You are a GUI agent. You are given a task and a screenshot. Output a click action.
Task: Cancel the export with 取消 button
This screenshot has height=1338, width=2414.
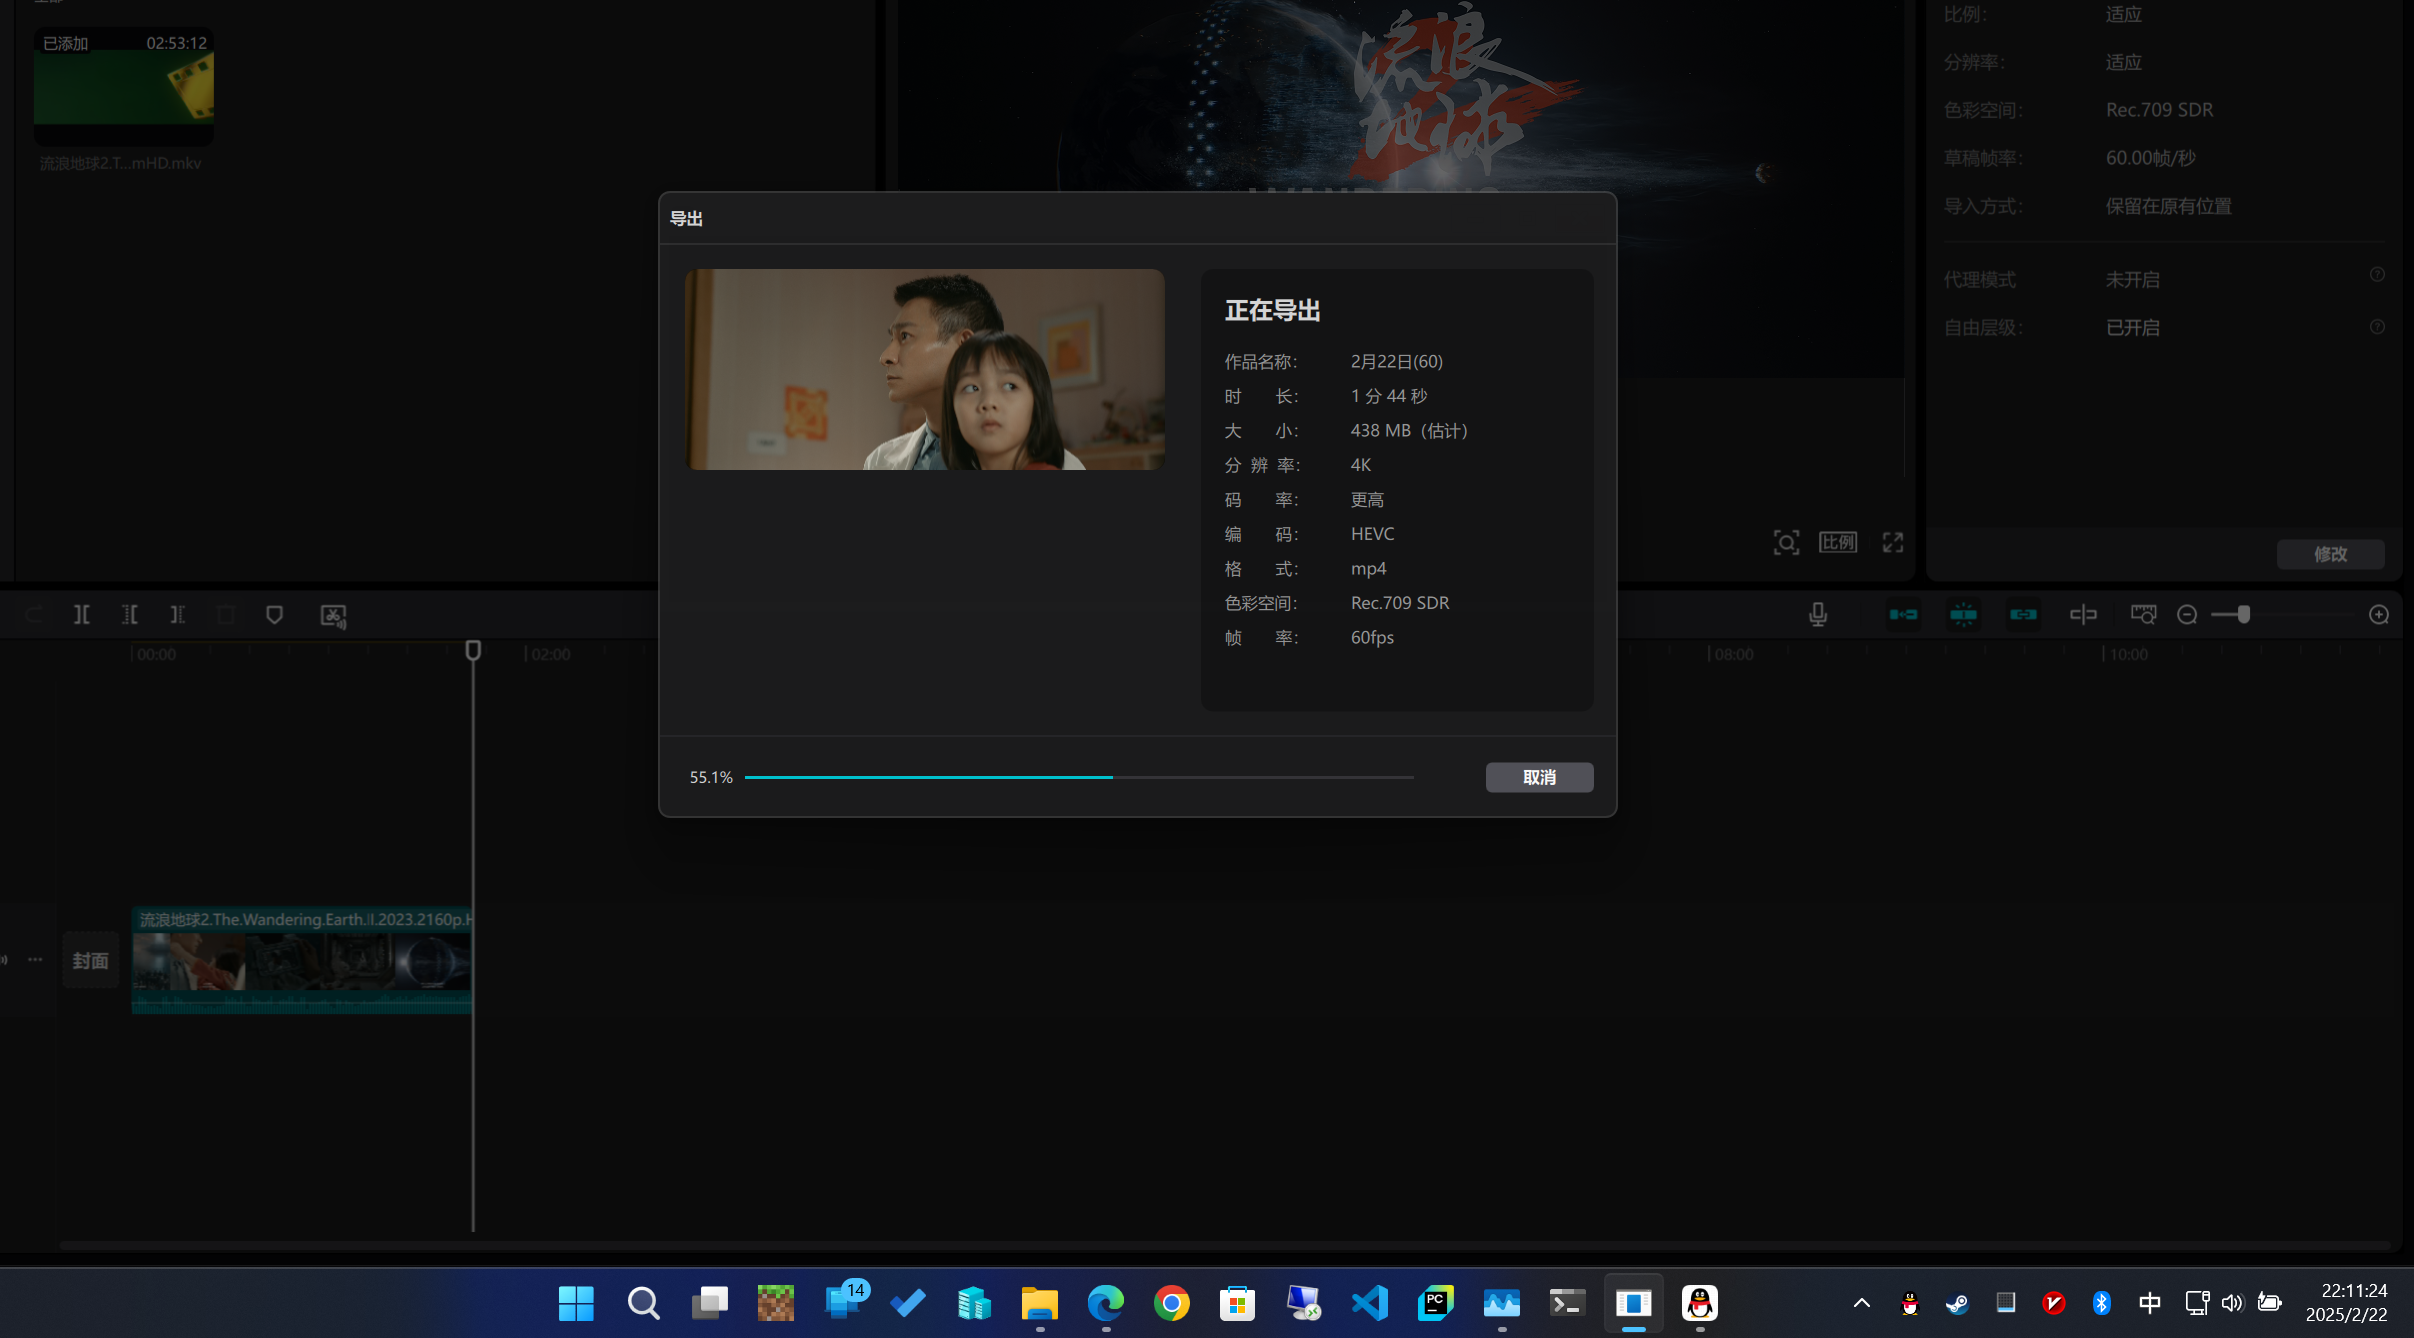click(1538, 777)
